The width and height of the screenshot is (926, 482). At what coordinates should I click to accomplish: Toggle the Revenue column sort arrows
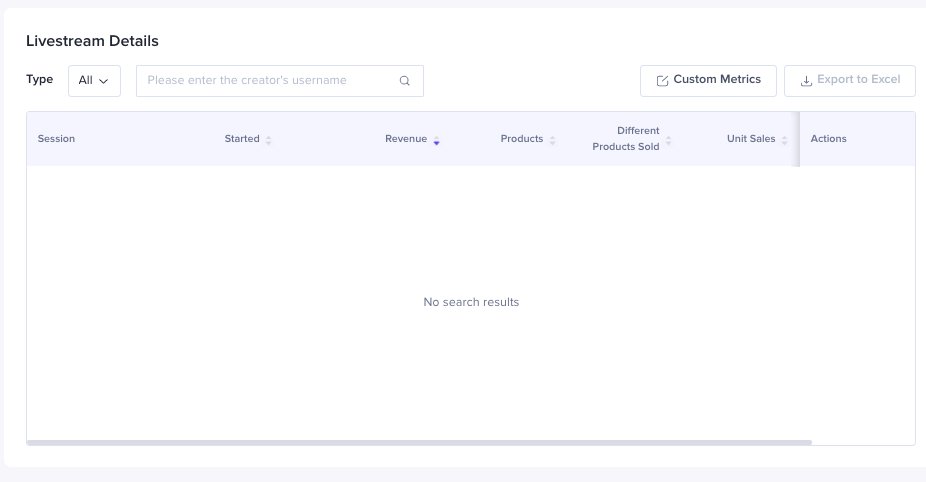(x=436, y=140)
